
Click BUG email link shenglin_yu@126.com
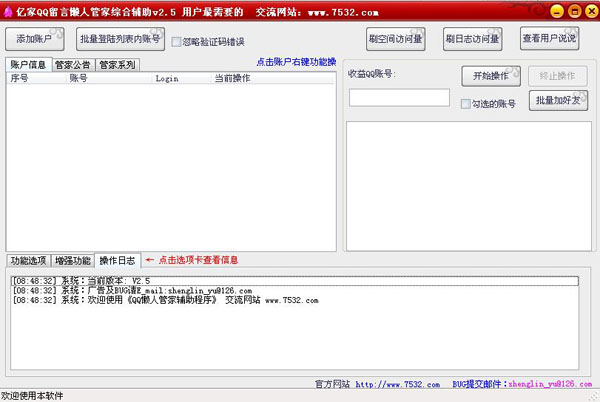550,384
